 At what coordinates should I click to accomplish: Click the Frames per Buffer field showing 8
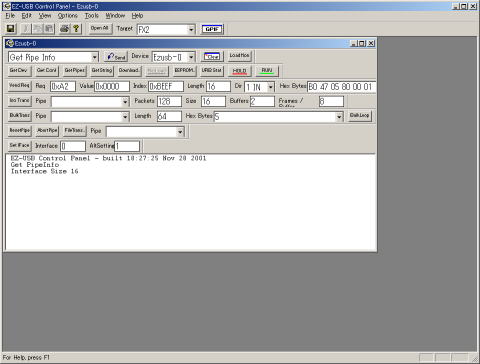pos(331,101)
